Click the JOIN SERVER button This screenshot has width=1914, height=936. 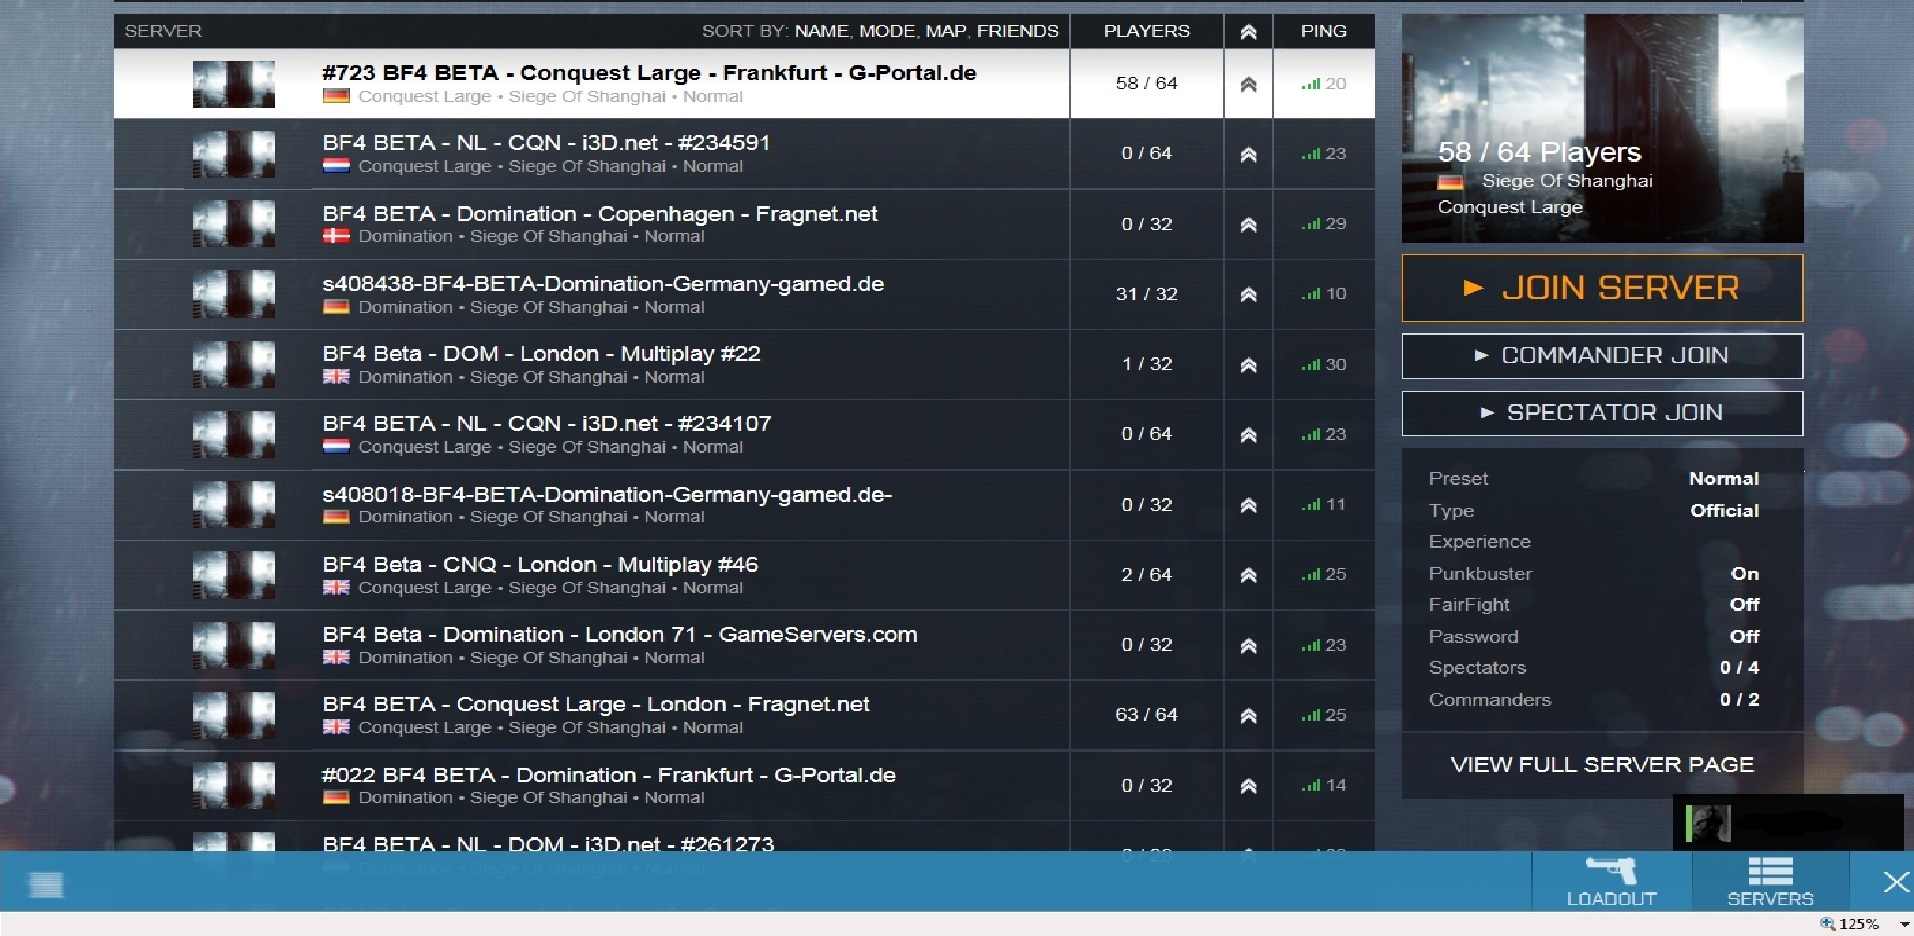point(1602,288)
